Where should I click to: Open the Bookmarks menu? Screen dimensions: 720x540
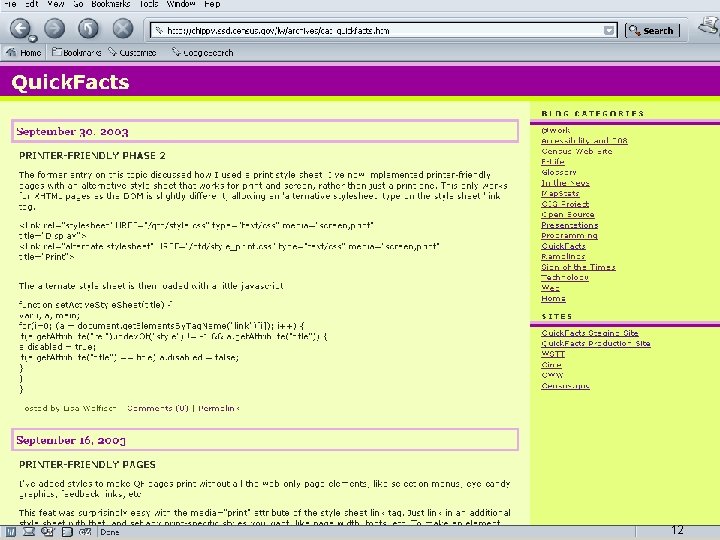point(110,4)
